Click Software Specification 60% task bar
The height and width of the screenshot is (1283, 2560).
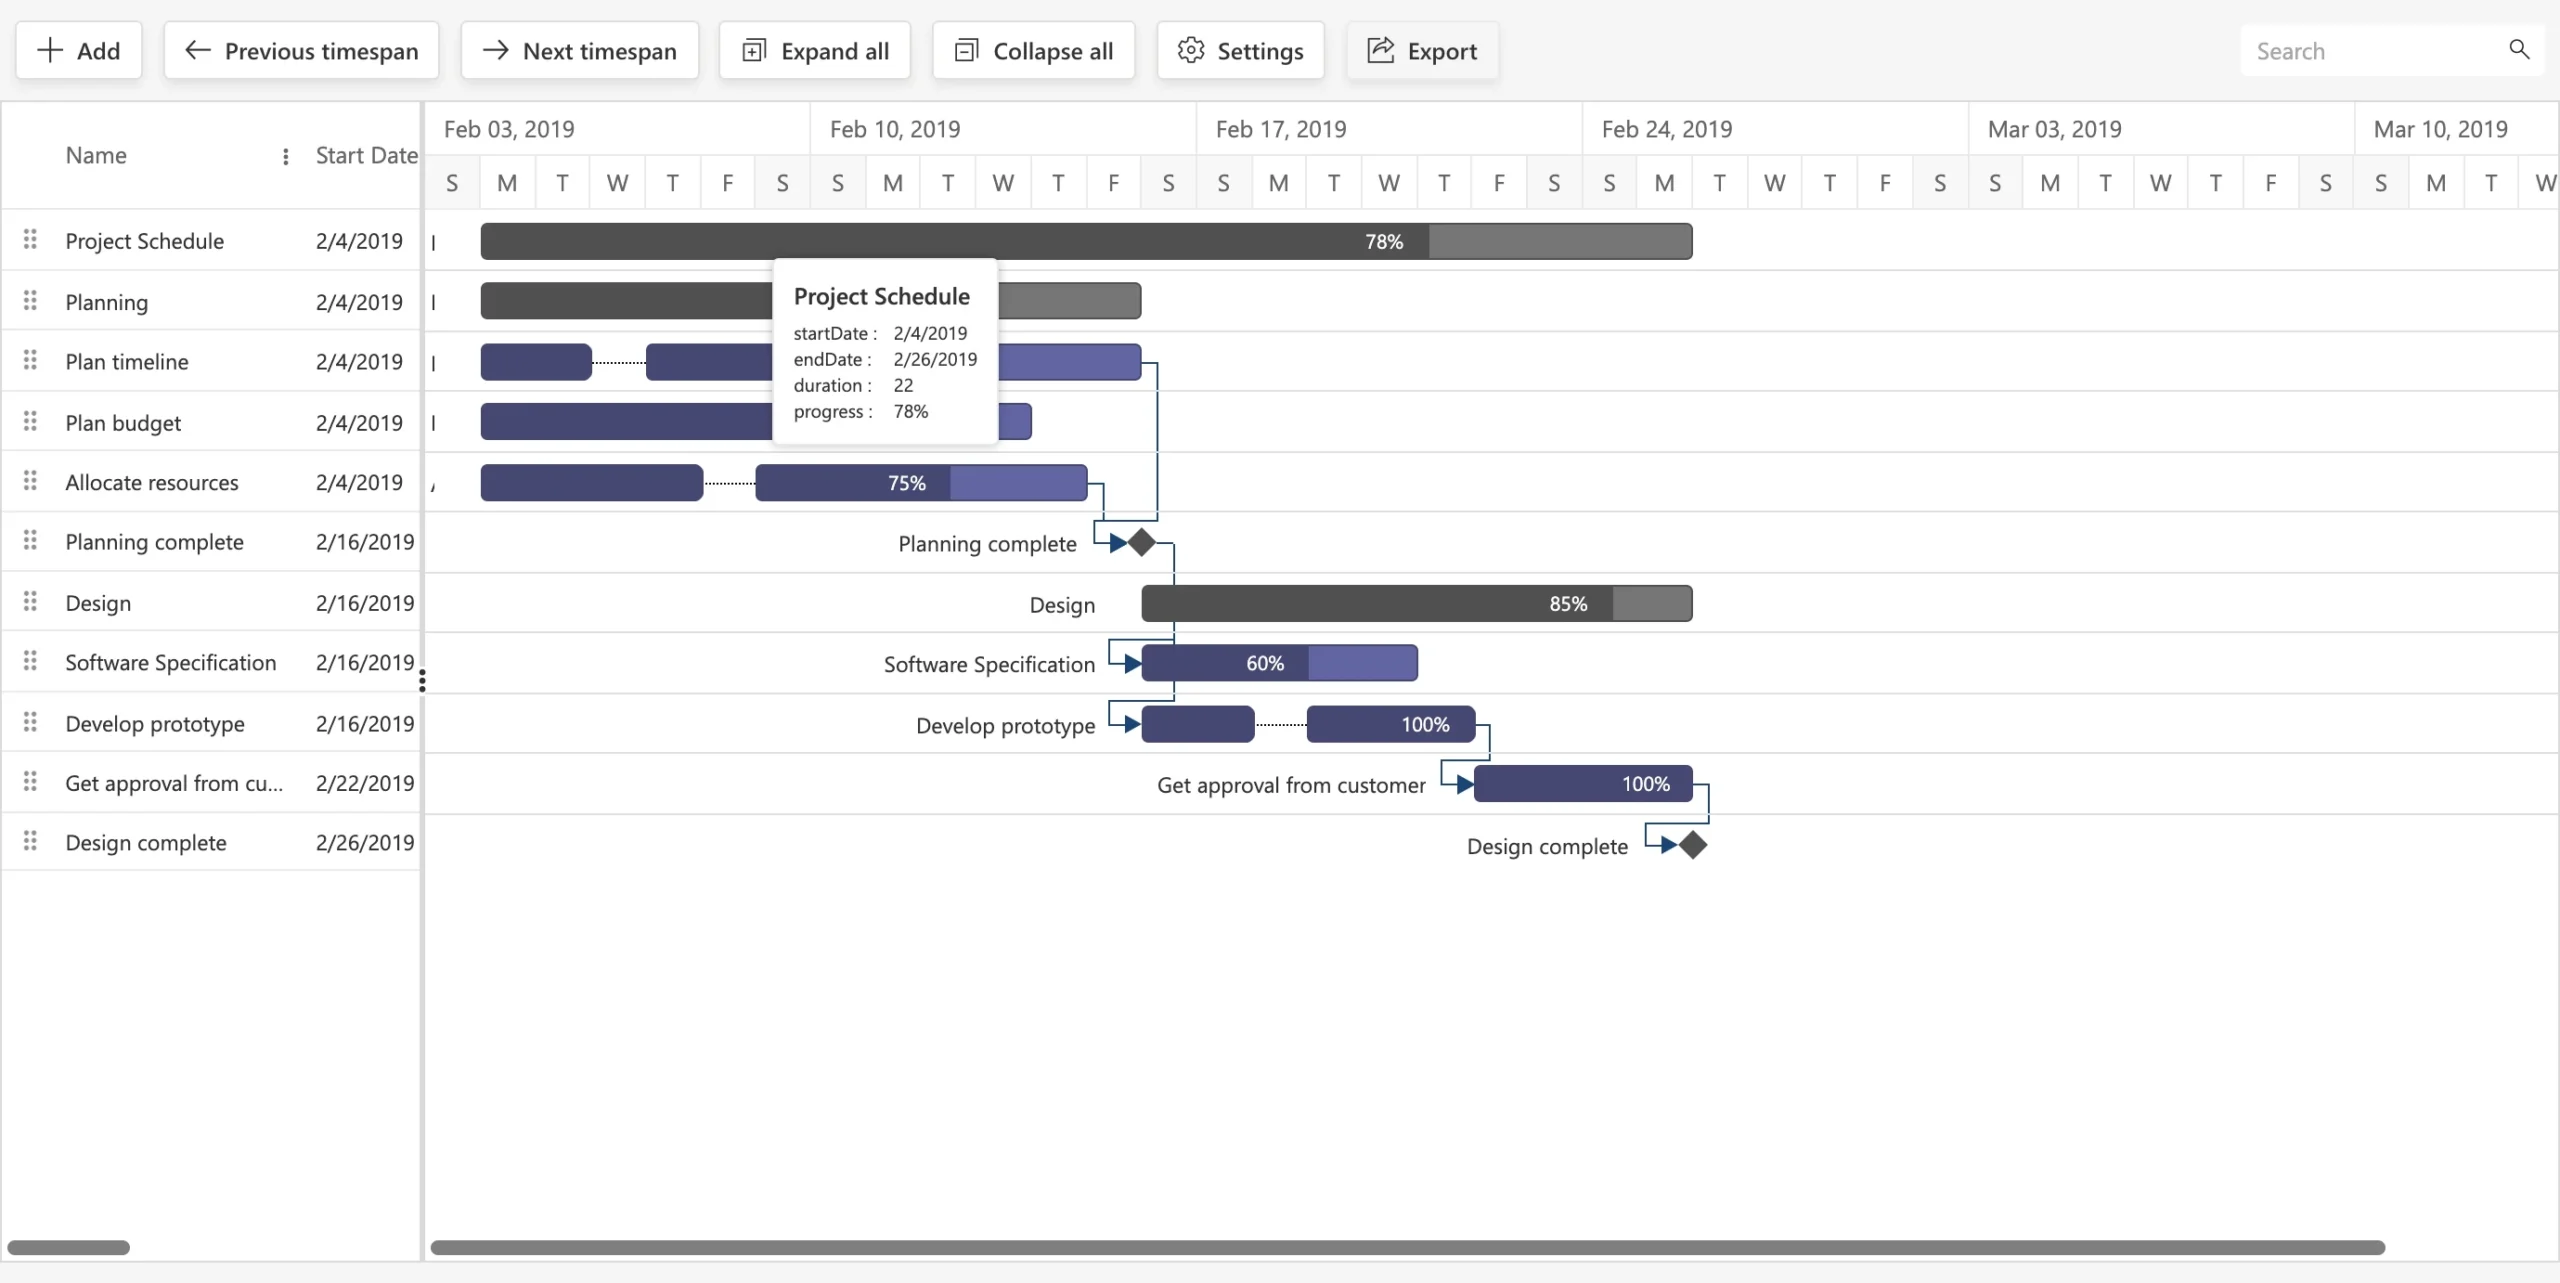(1278, 663)
